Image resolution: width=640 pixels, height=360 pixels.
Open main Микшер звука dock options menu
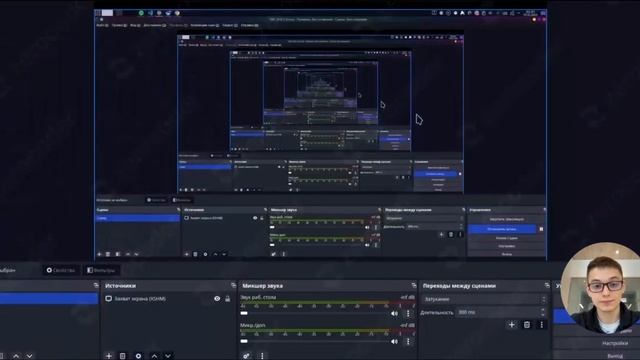[262, 356]
